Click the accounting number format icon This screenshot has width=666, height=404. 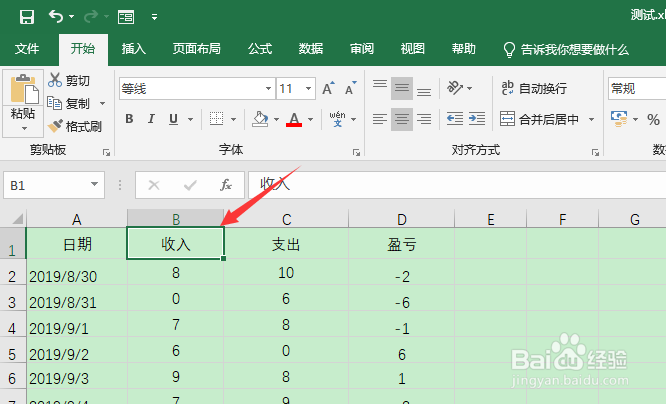[x=619, y=119]
